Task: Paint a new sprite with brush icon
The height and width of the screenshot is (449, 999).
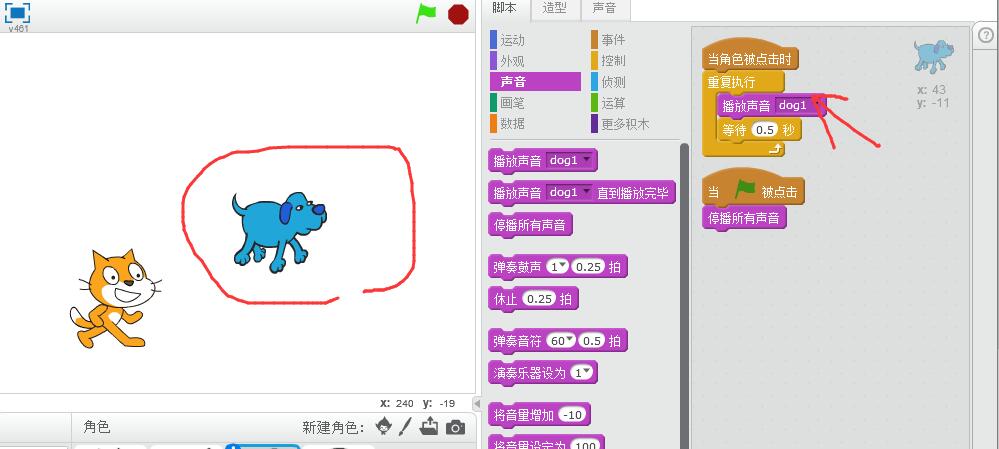Action: (405, 426)
